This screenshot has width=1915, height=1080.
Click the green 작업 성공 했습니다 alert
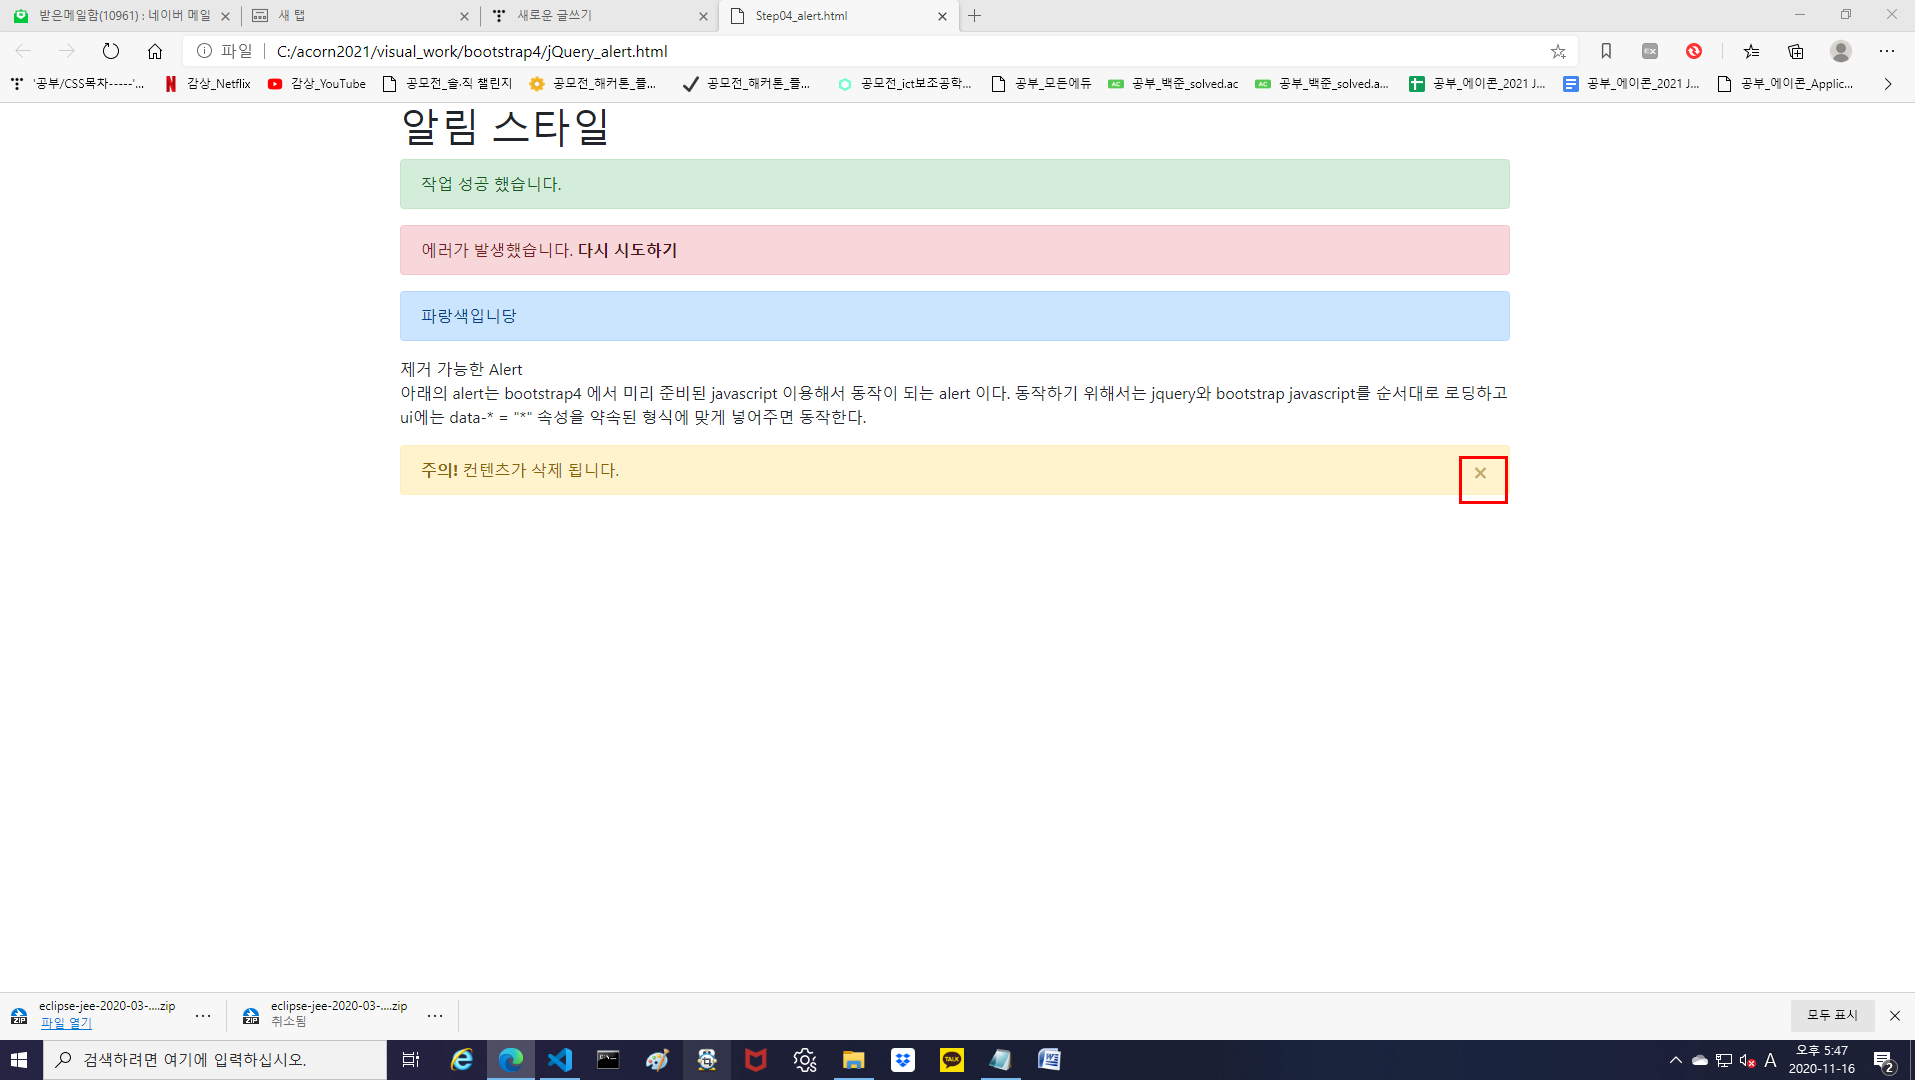point(955,184)
